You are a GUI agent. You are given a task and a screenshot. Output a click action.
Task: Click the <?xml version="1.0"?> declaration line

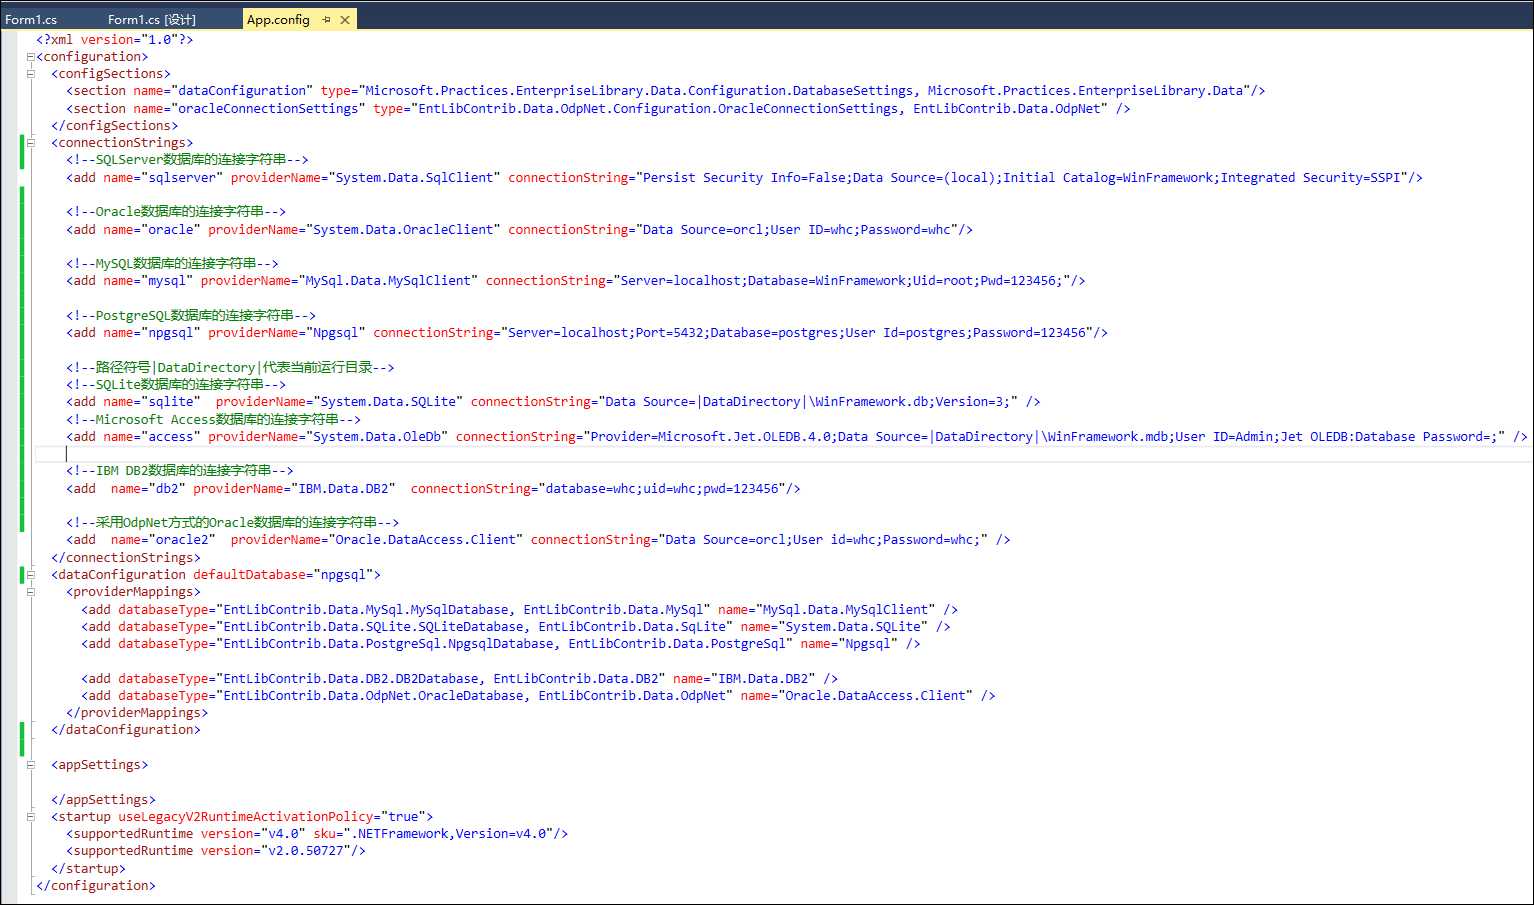pos(115,39)
